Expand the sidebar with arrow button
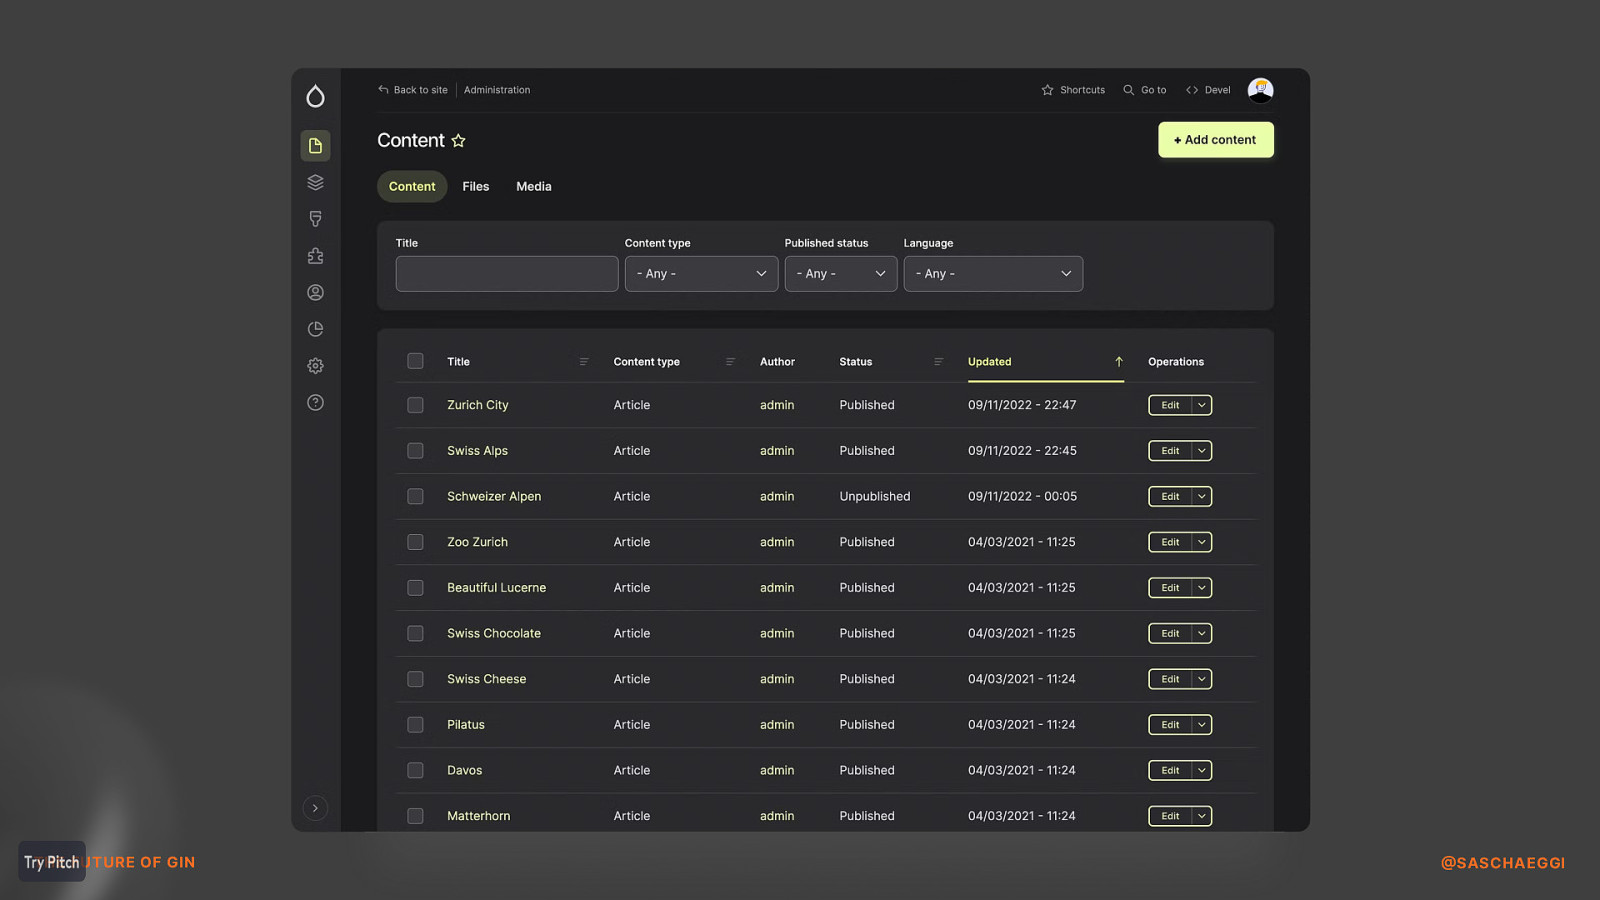This screenshot has height=900, width=1600. click(x=315, y=808)
